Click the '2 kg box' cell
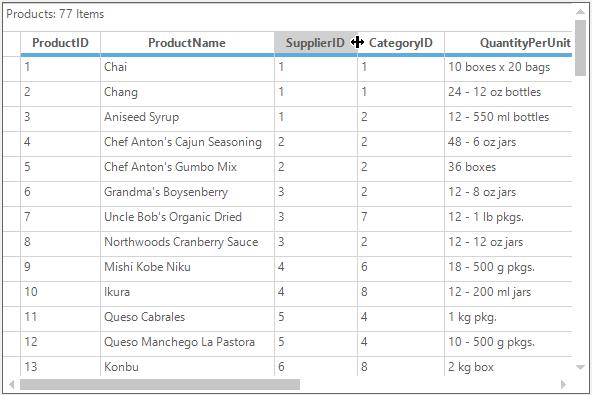This screenshot has height=395, width=592. coord(508,366)
